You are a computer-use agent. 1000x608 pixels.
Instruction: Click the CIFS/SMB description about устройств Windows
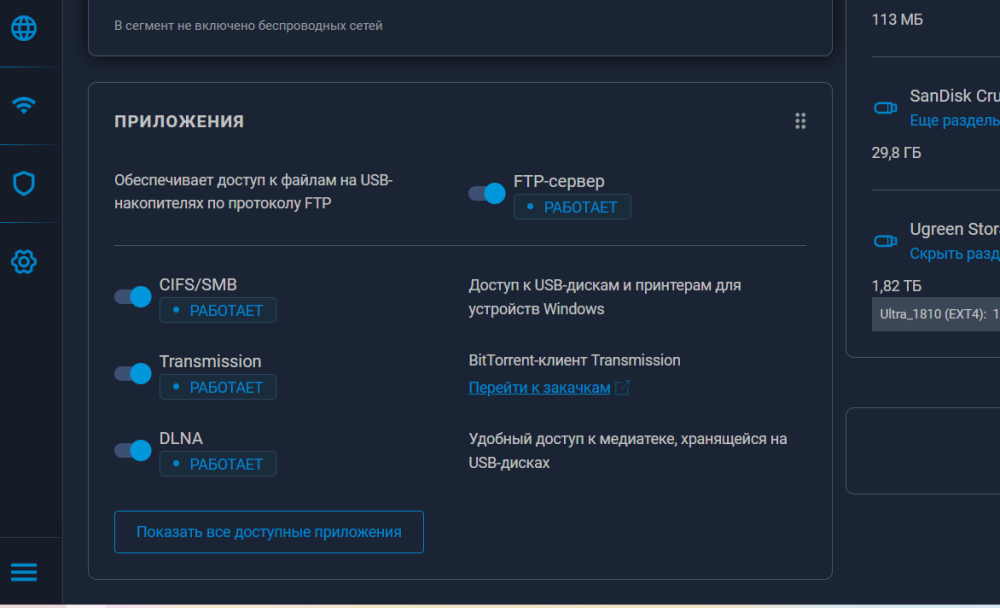click(x=605, y=297)
